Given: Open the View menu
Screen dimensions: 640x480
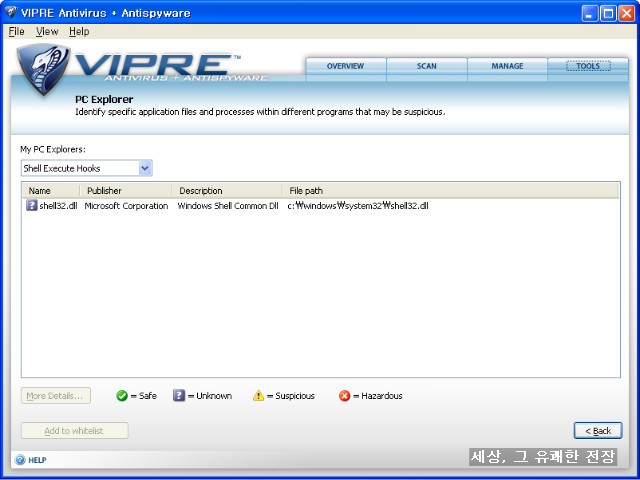Looking at the screenshot, I should coord(47,31).
